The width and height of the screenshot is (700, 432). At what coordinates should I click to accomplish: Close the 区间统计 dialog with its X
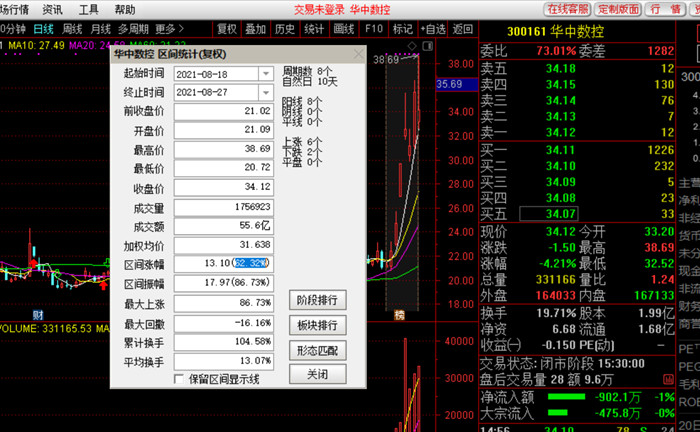coord(358,54)
